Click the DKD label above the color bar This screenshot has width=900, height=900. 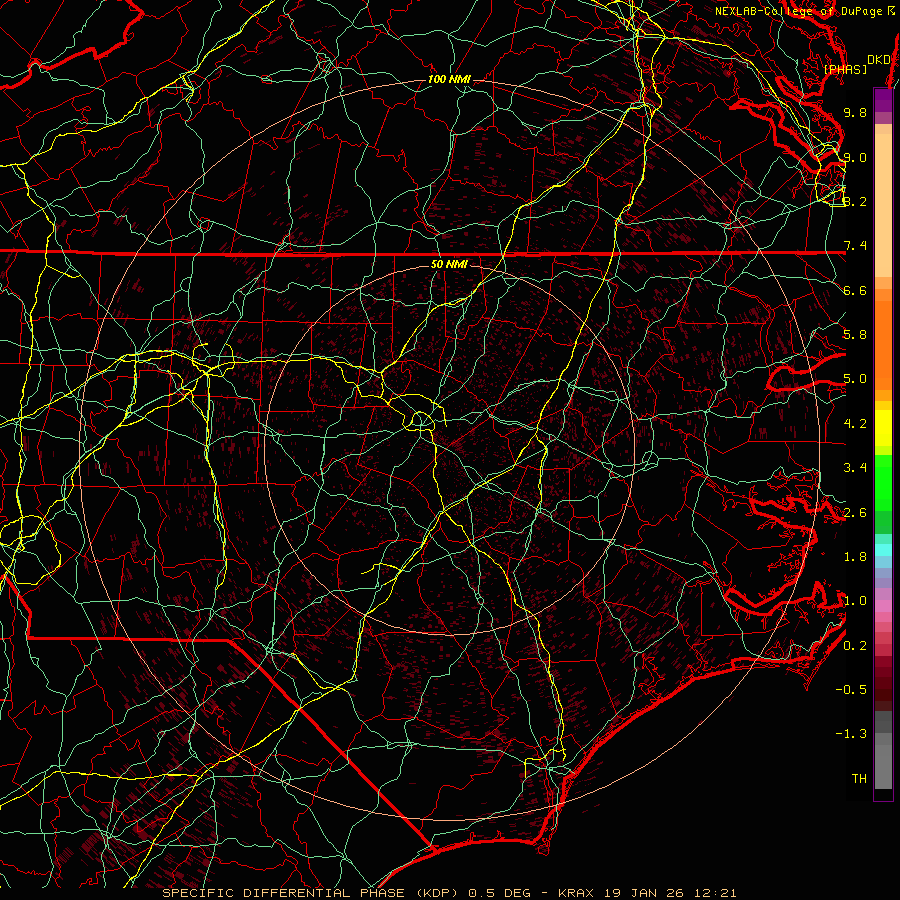[879, 60]
